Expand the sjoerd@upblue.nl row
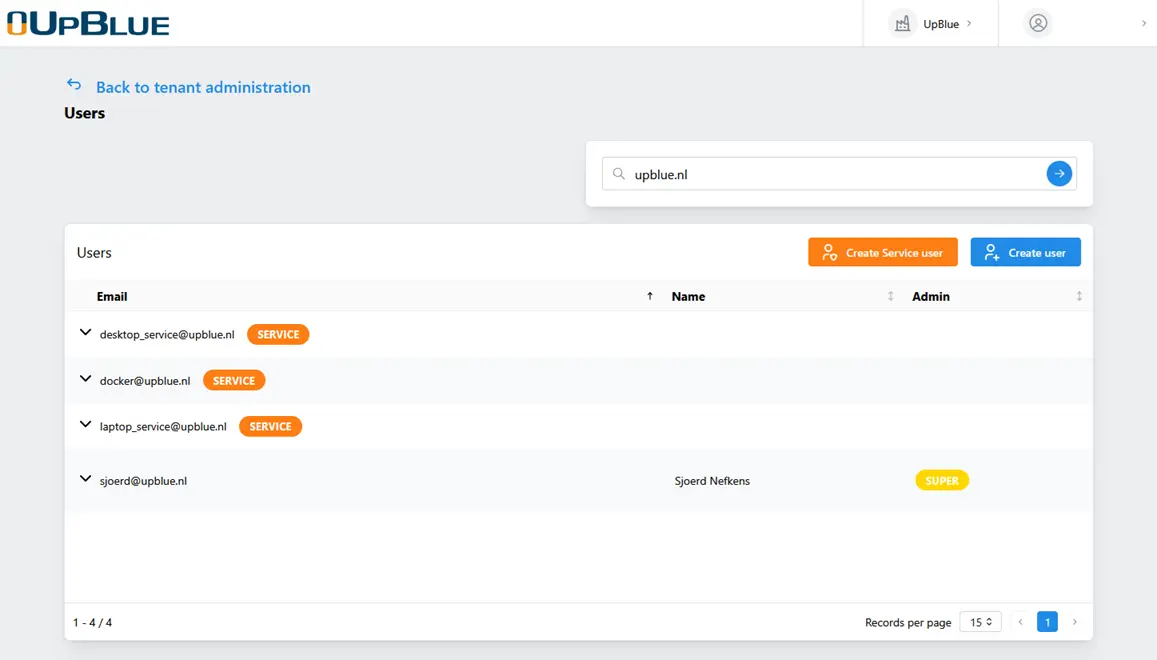1157x660 pixels. 85,479
